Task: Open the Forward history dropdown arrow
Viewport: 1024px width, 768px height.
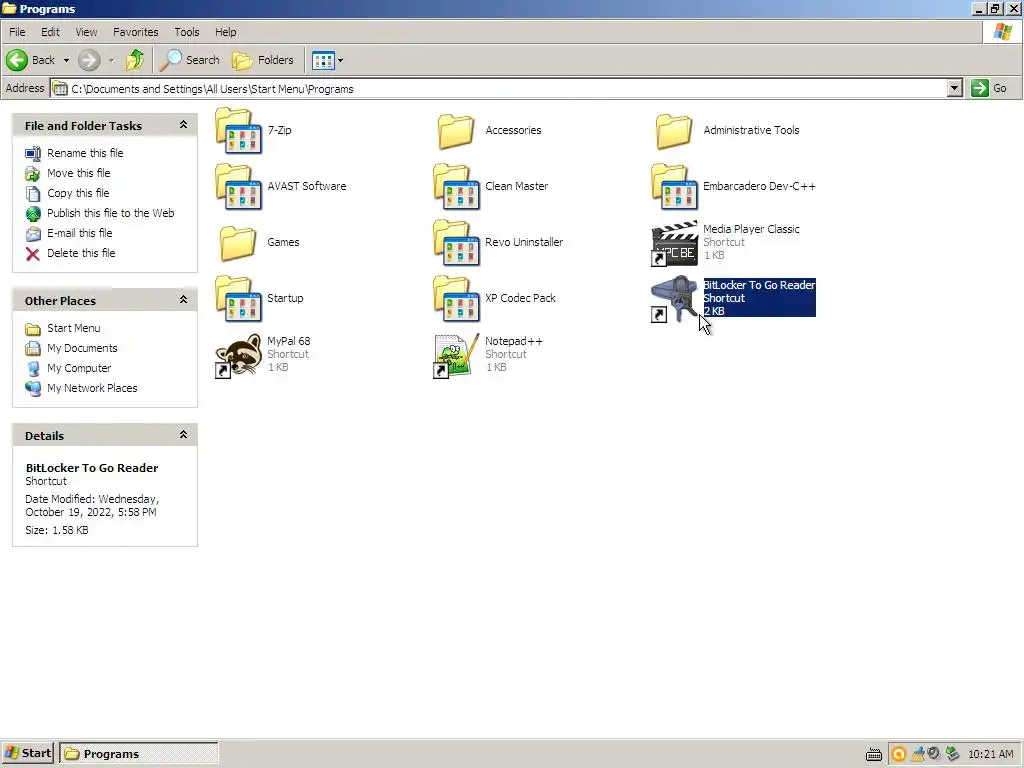Action: click(x=111, y=60)
